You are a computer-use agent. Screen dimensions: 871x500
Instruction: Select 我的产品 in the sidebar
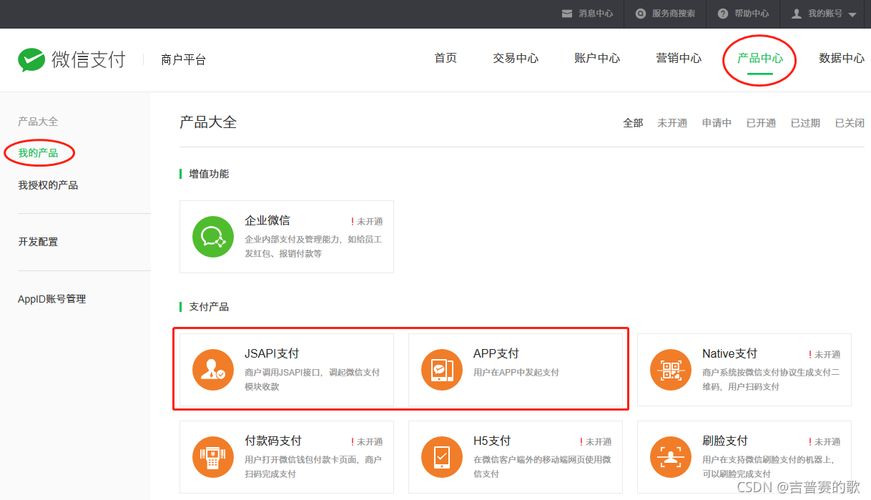point(38,153)
